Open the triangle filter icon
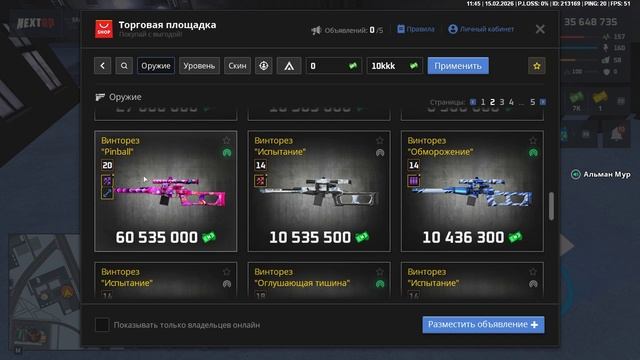 (x=289, y=66)
